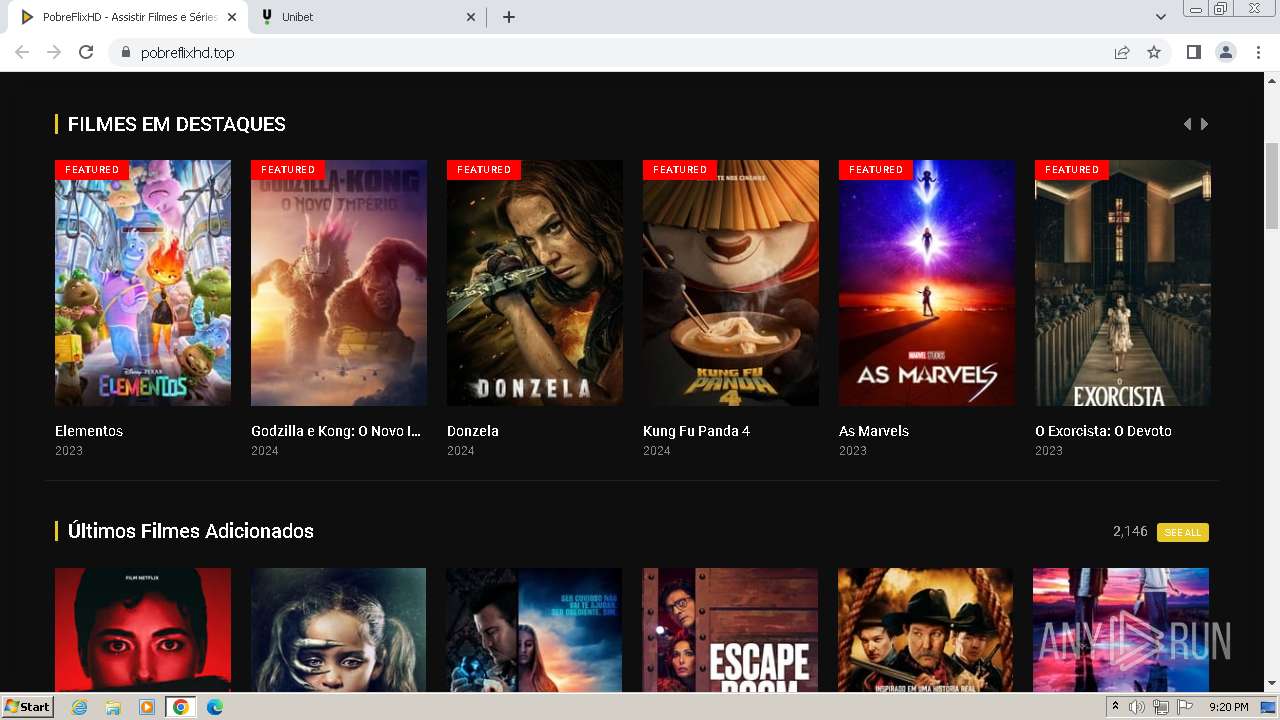Go forward in browser history
The width and height of the screenshot is (1280, 720).
(x=54, y=52)
